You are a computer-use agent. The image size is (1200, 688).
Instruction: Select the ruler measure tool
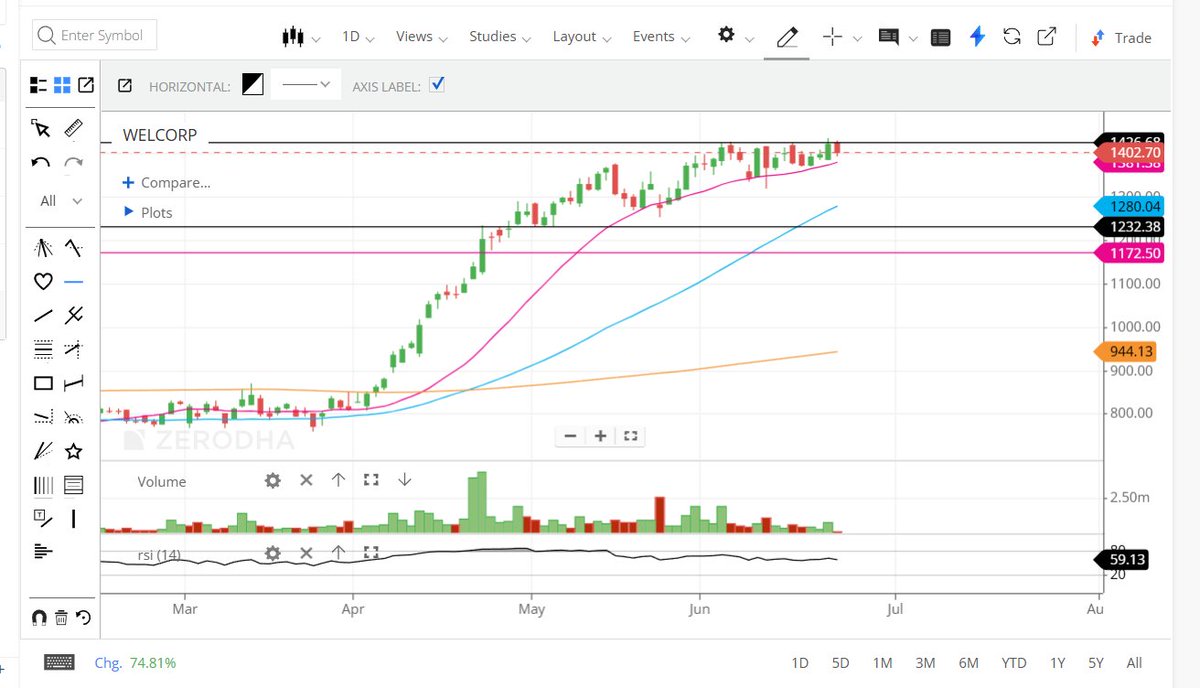[x=73, y=128]
